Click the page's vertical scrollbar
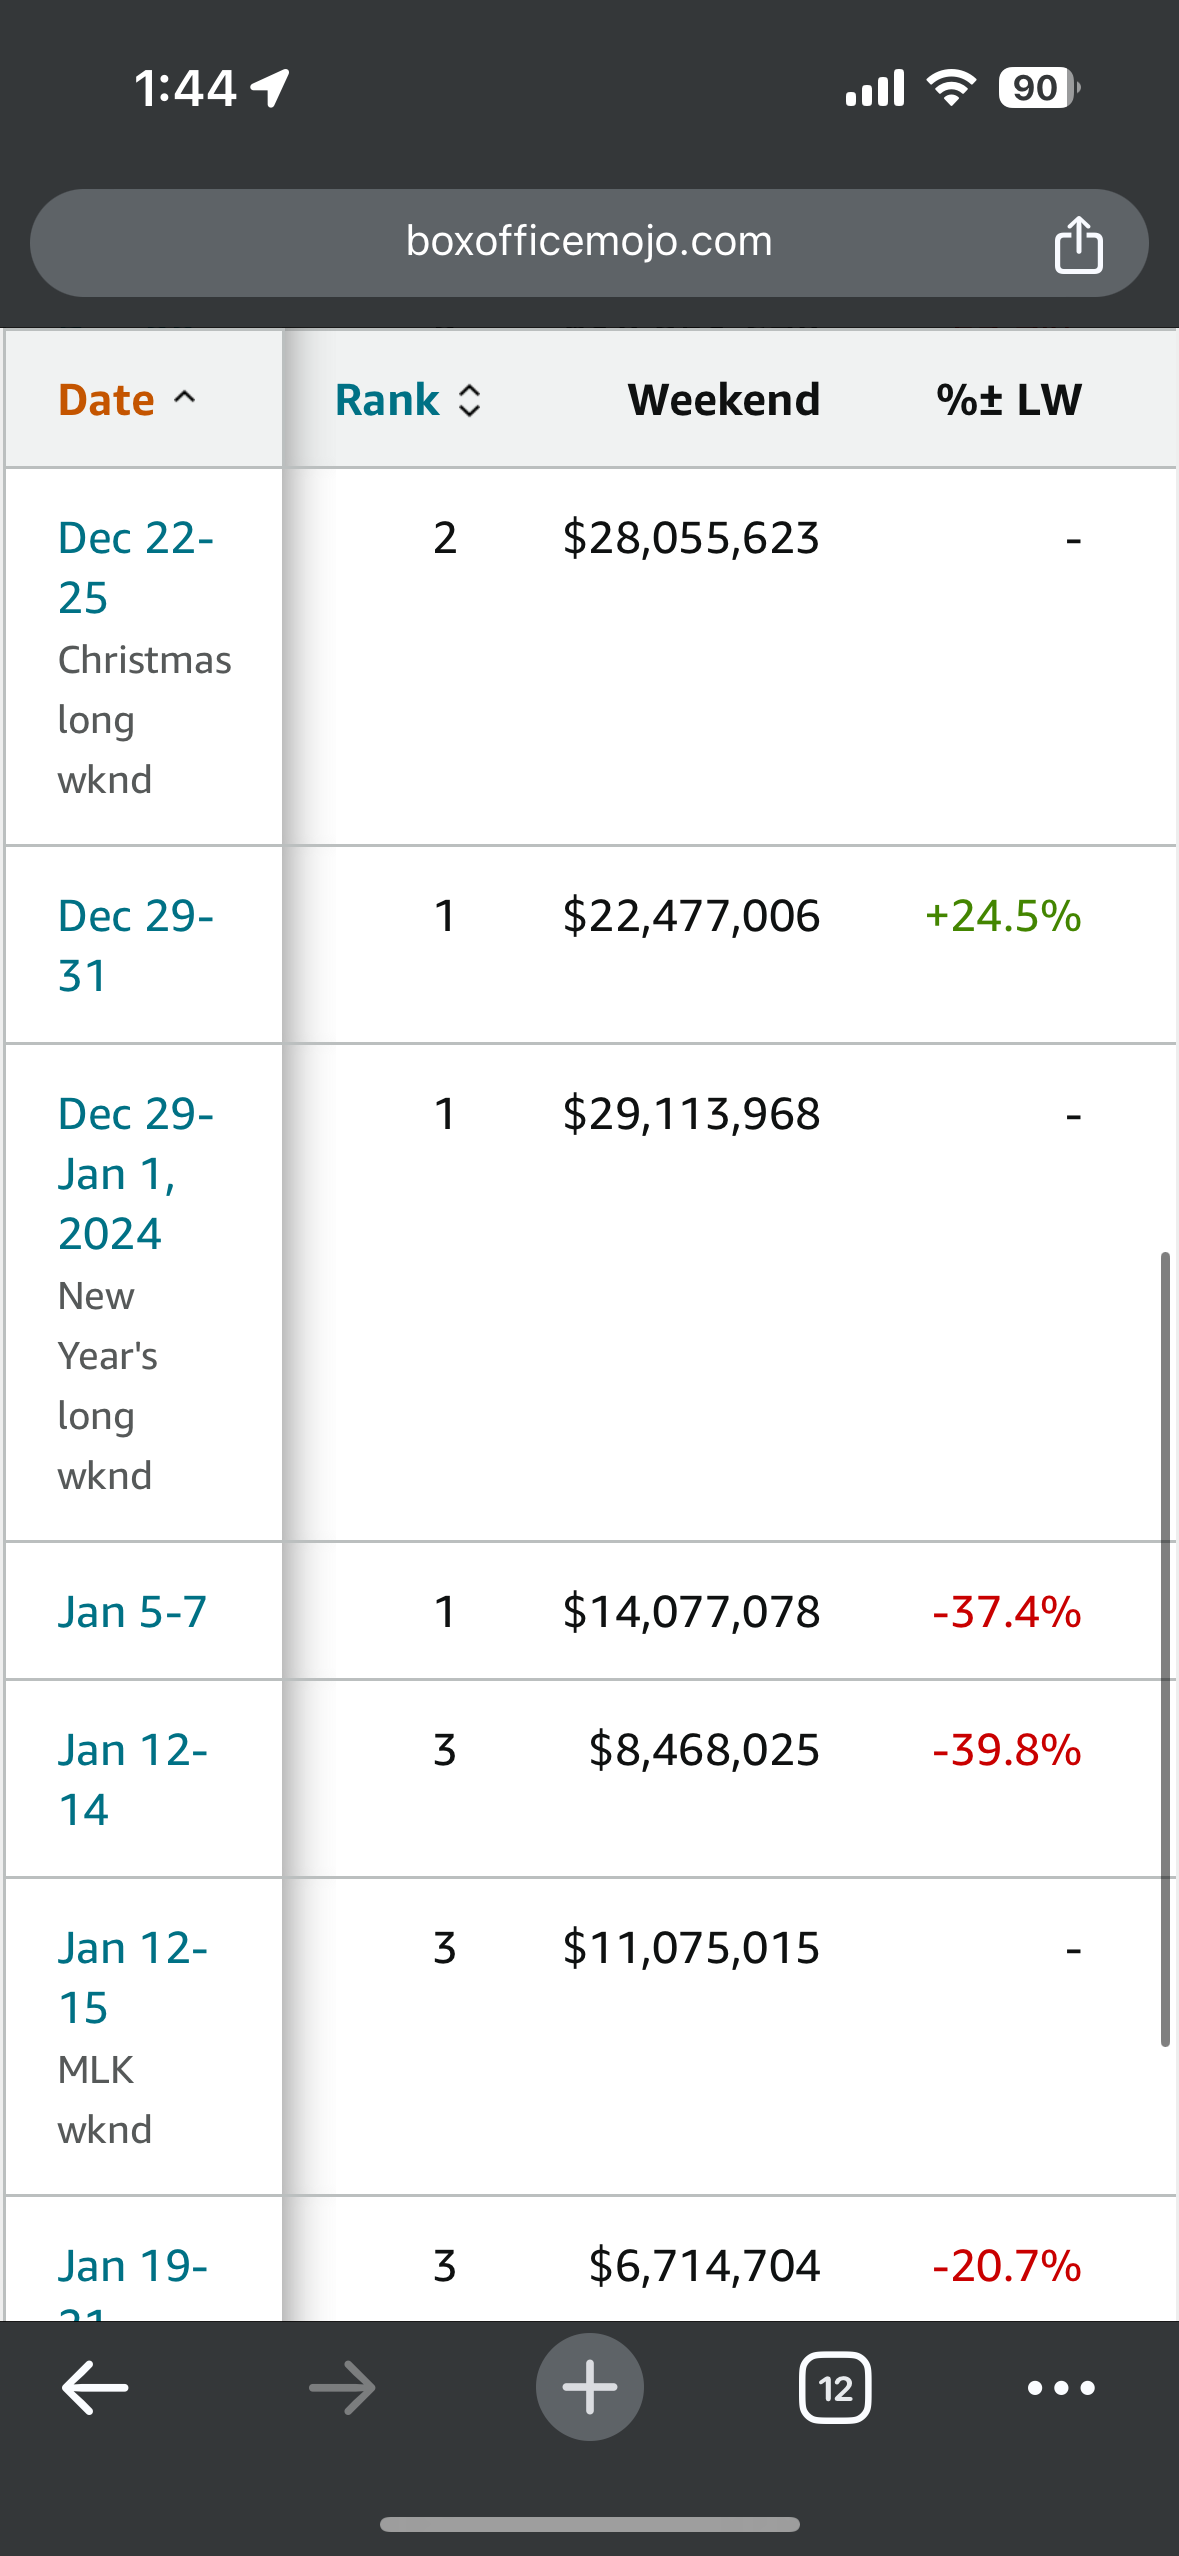 click(1165, 1648)
